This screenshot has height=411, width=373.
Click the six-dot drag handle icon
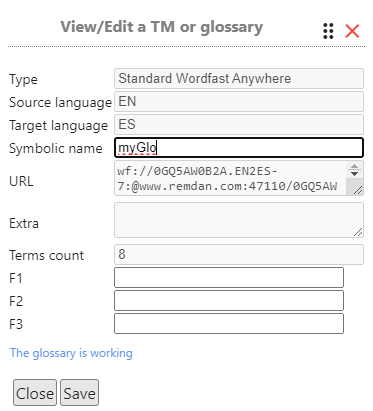point(328,31)
